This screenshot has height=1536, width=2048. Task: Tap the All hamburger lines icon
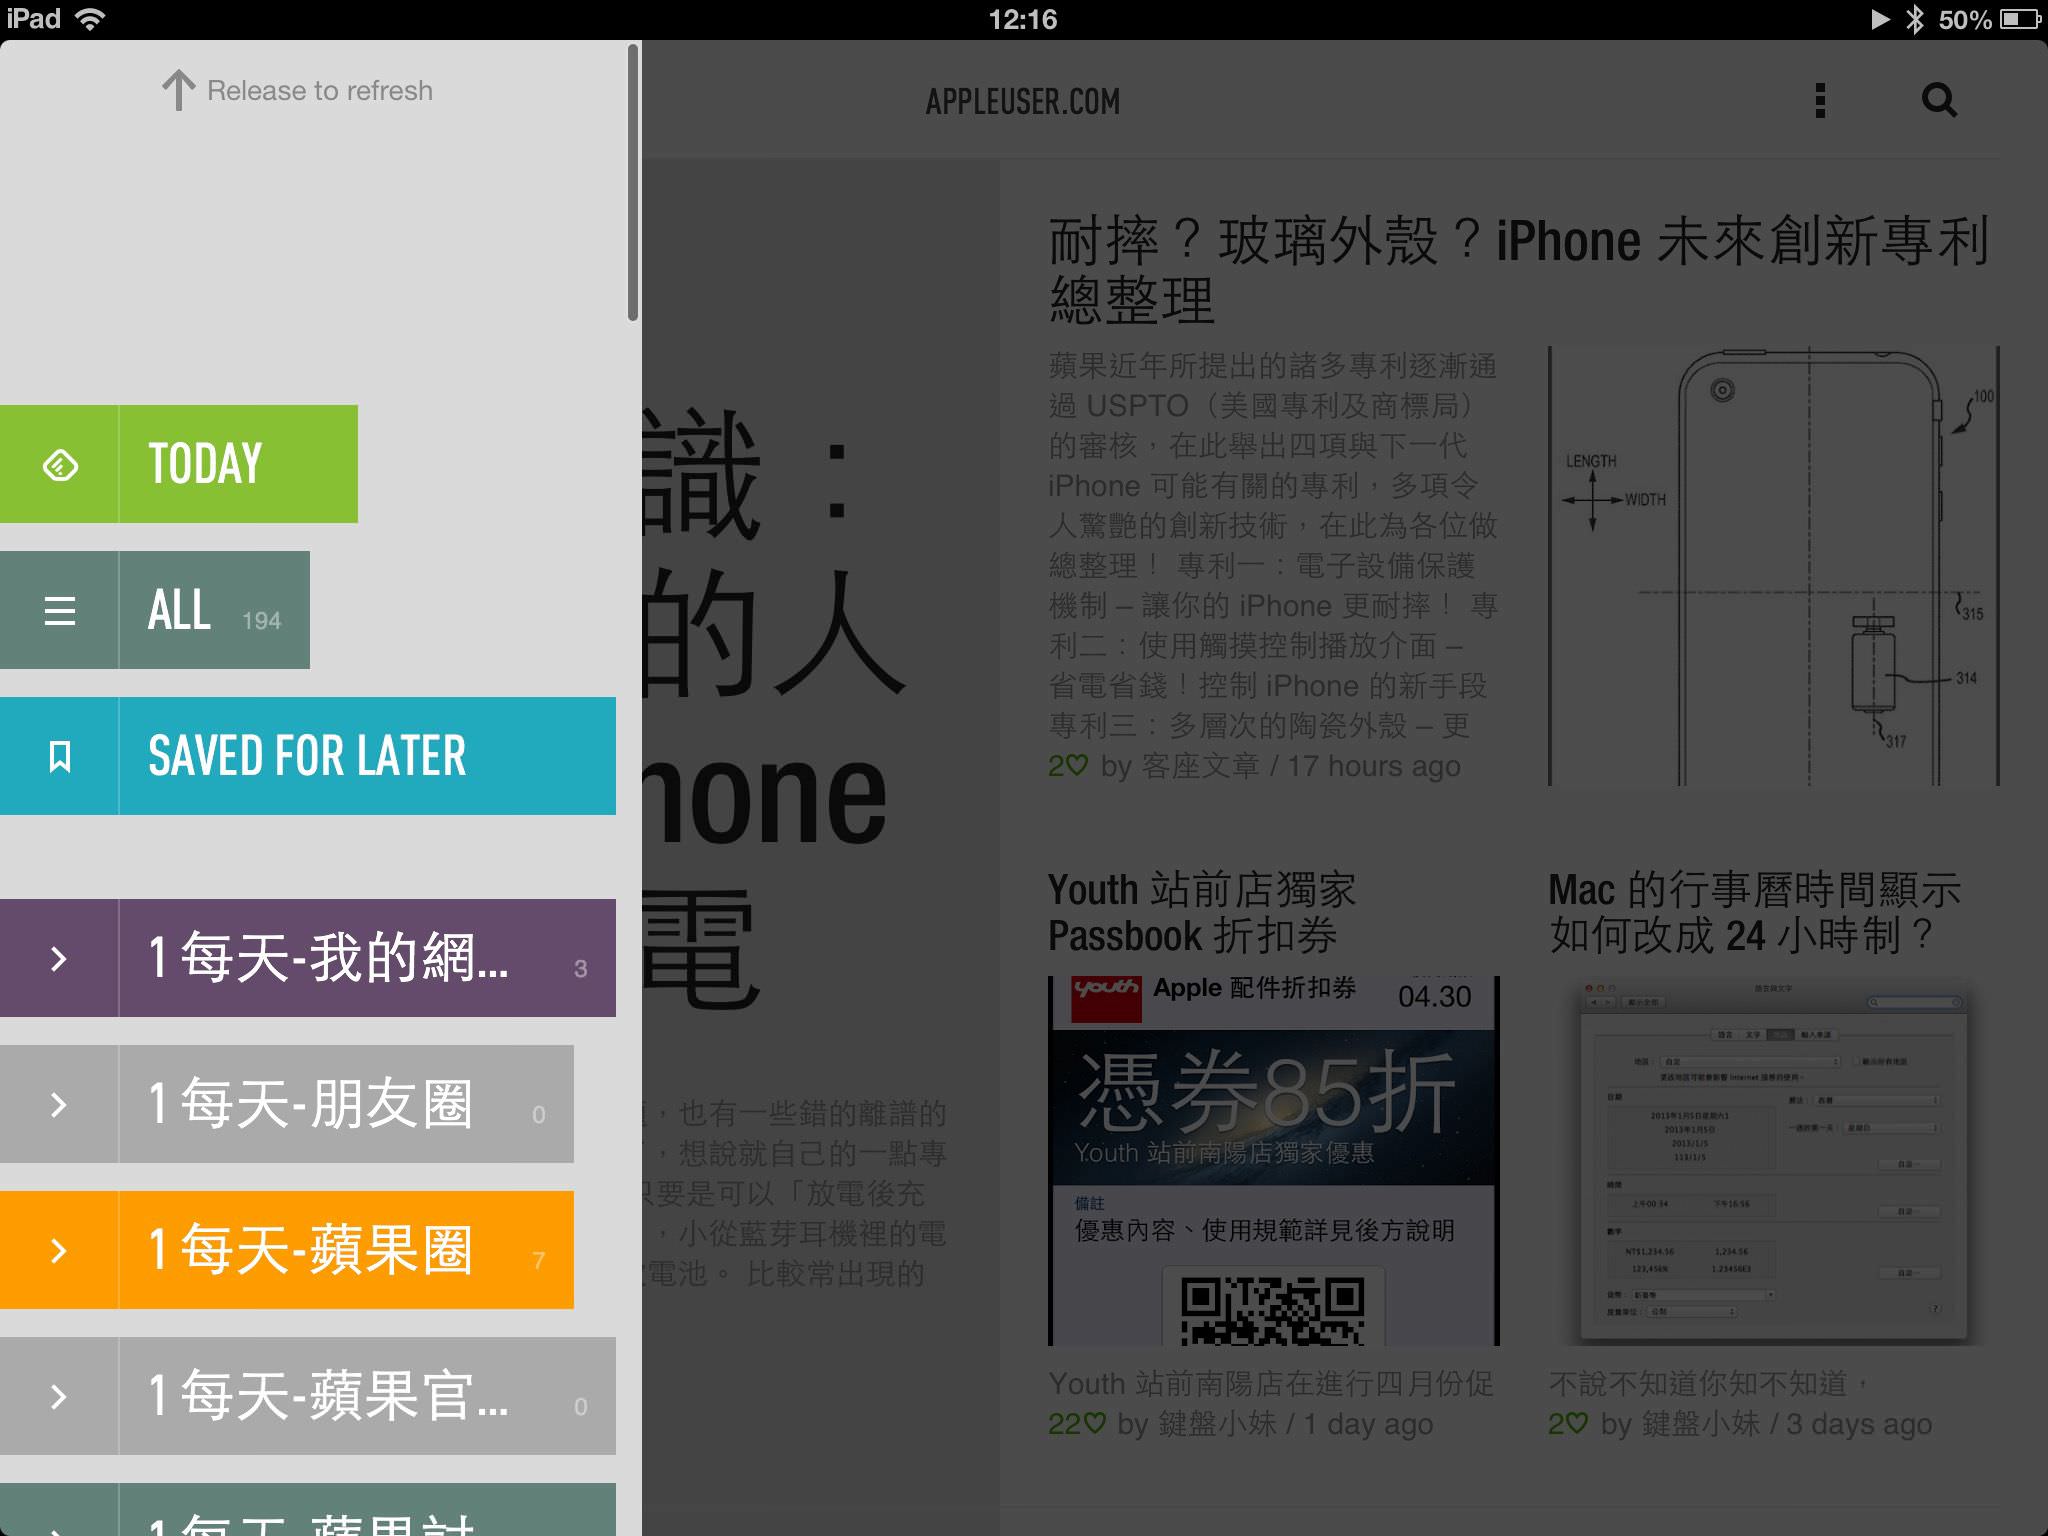point(60,611)
